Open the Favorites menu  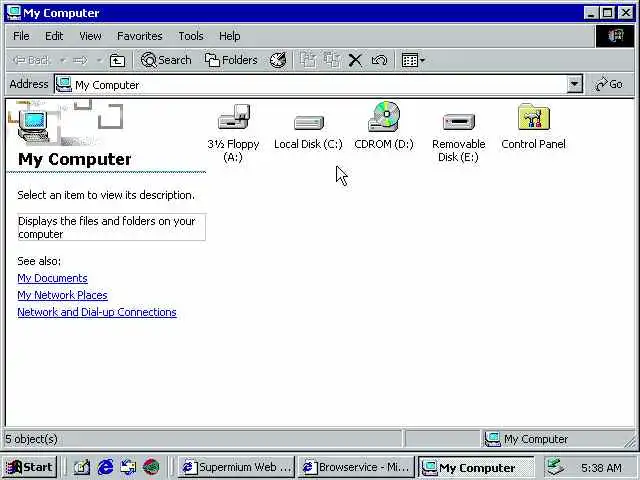coord(140,36)
